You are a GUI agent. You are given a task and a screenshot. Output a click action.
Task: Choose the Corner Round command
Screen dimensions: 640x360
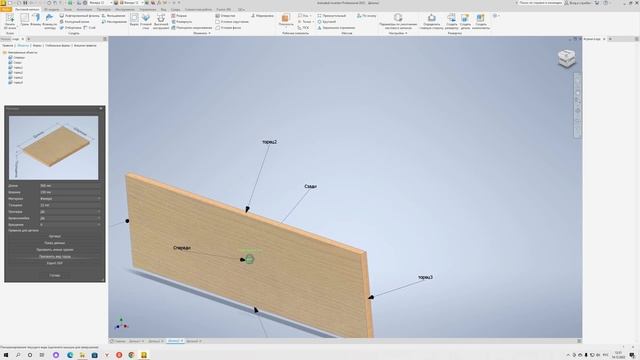(x=232, y=22)
